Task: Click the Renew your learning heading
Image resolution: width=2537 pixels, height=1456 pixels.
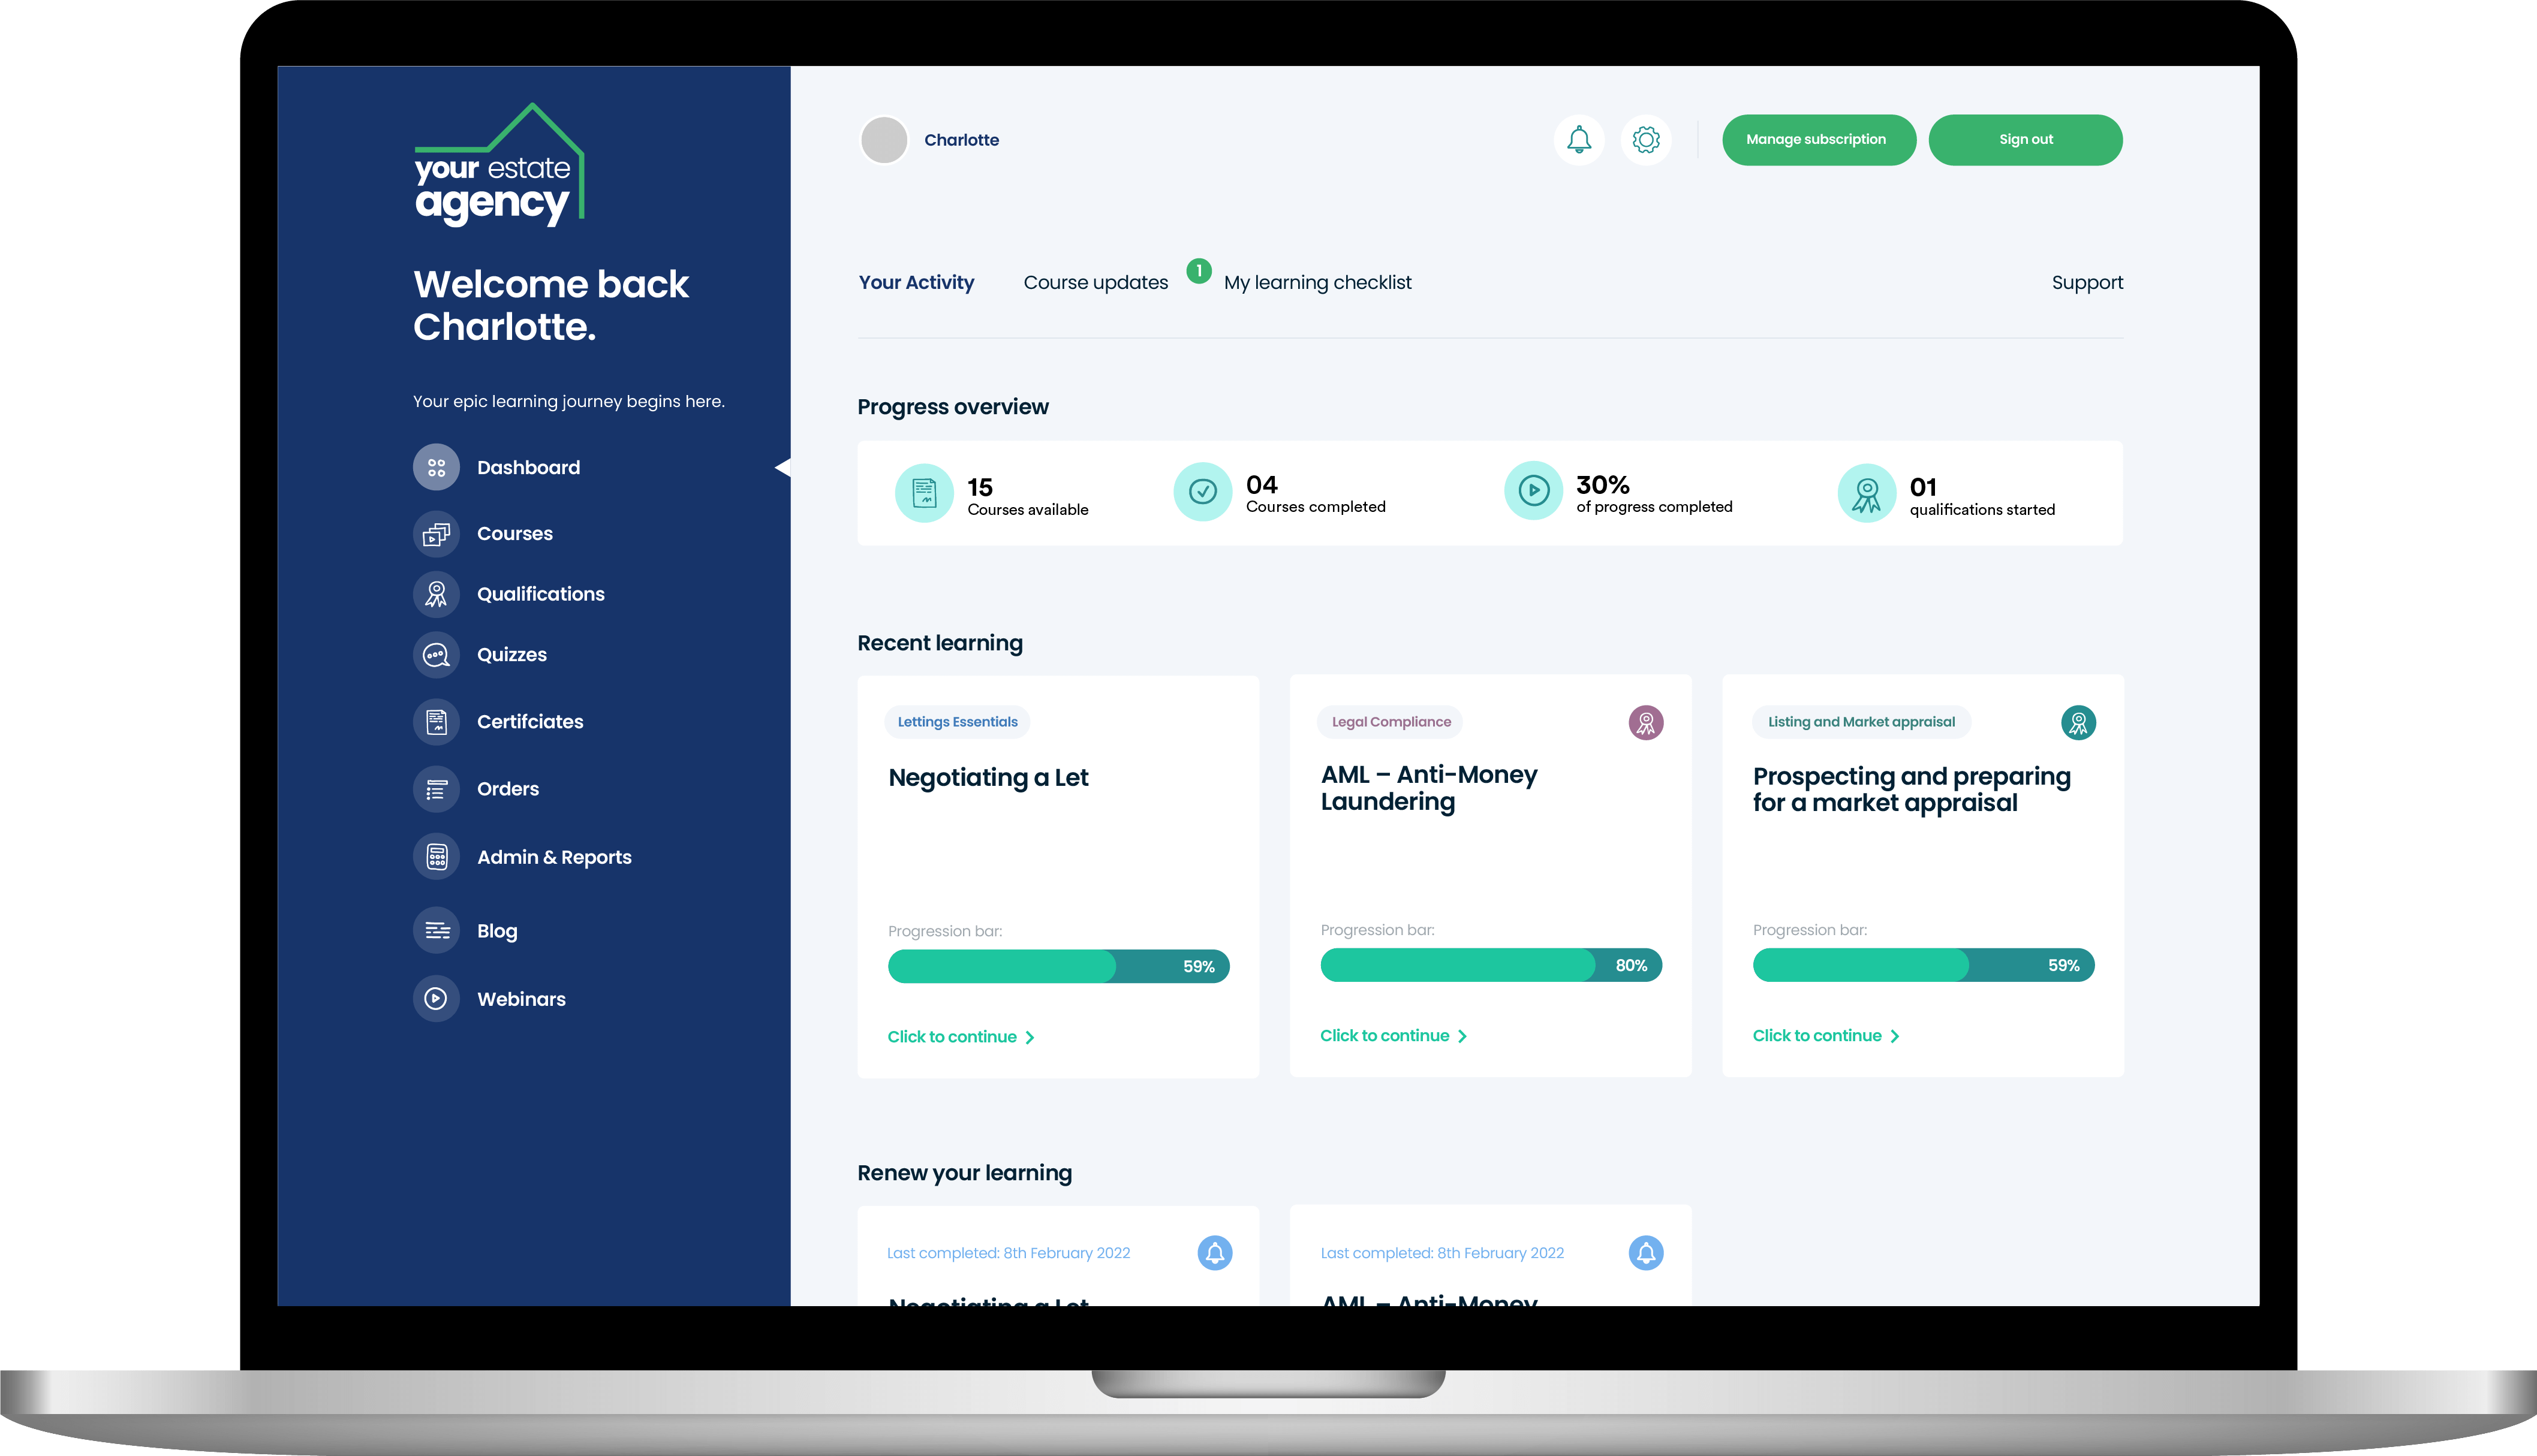Action: [x=964, y=1173]
